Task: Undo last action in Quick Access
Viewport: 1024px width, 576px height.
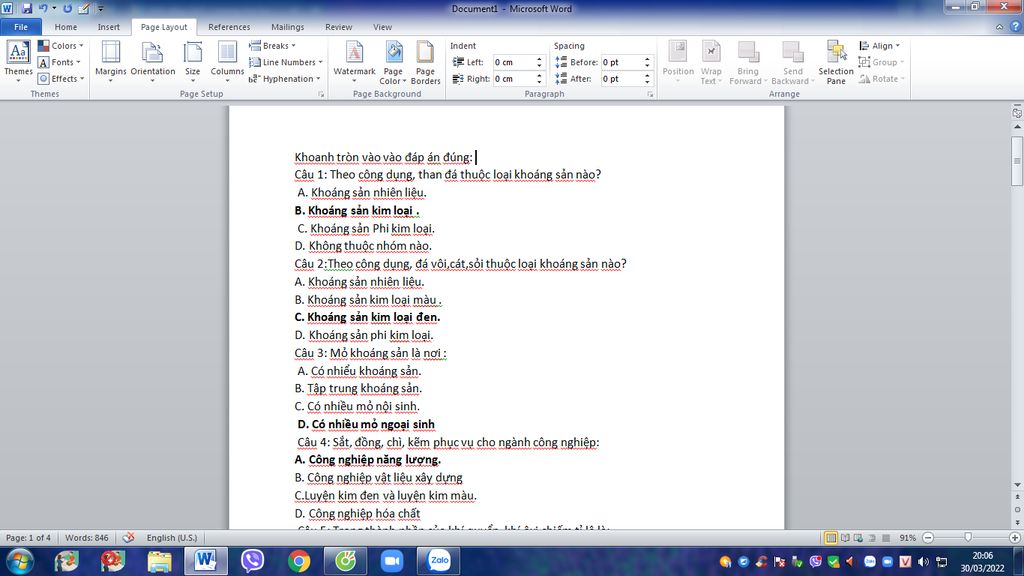Action: pos(44,8)
